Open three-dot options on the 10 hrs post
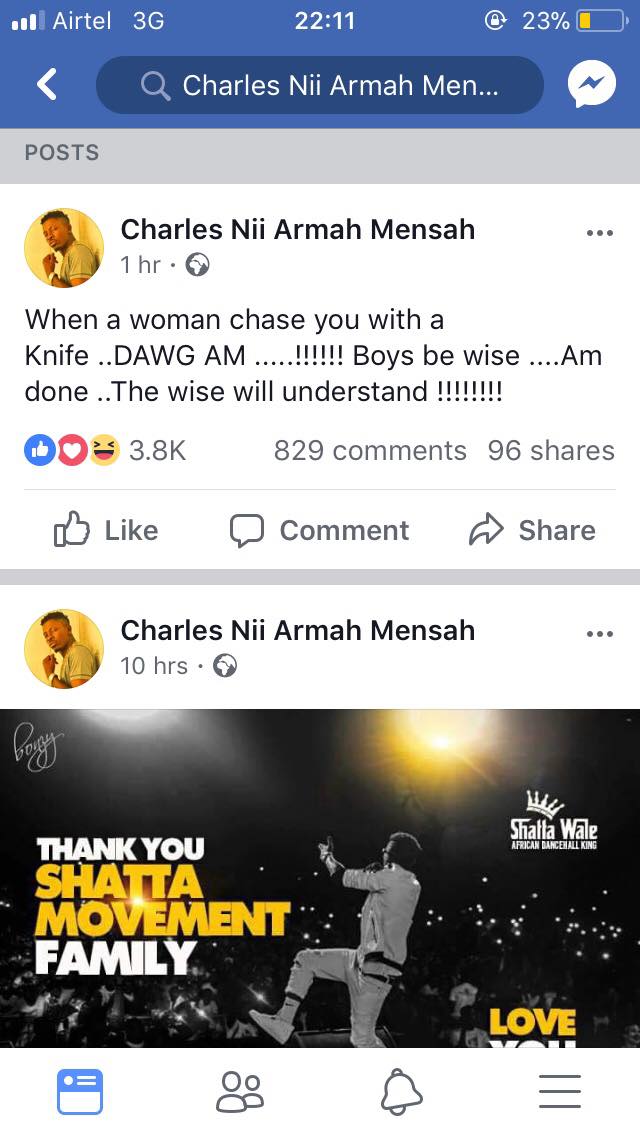The width and height of the screenshot is (640, 1136). pos(599,634)
